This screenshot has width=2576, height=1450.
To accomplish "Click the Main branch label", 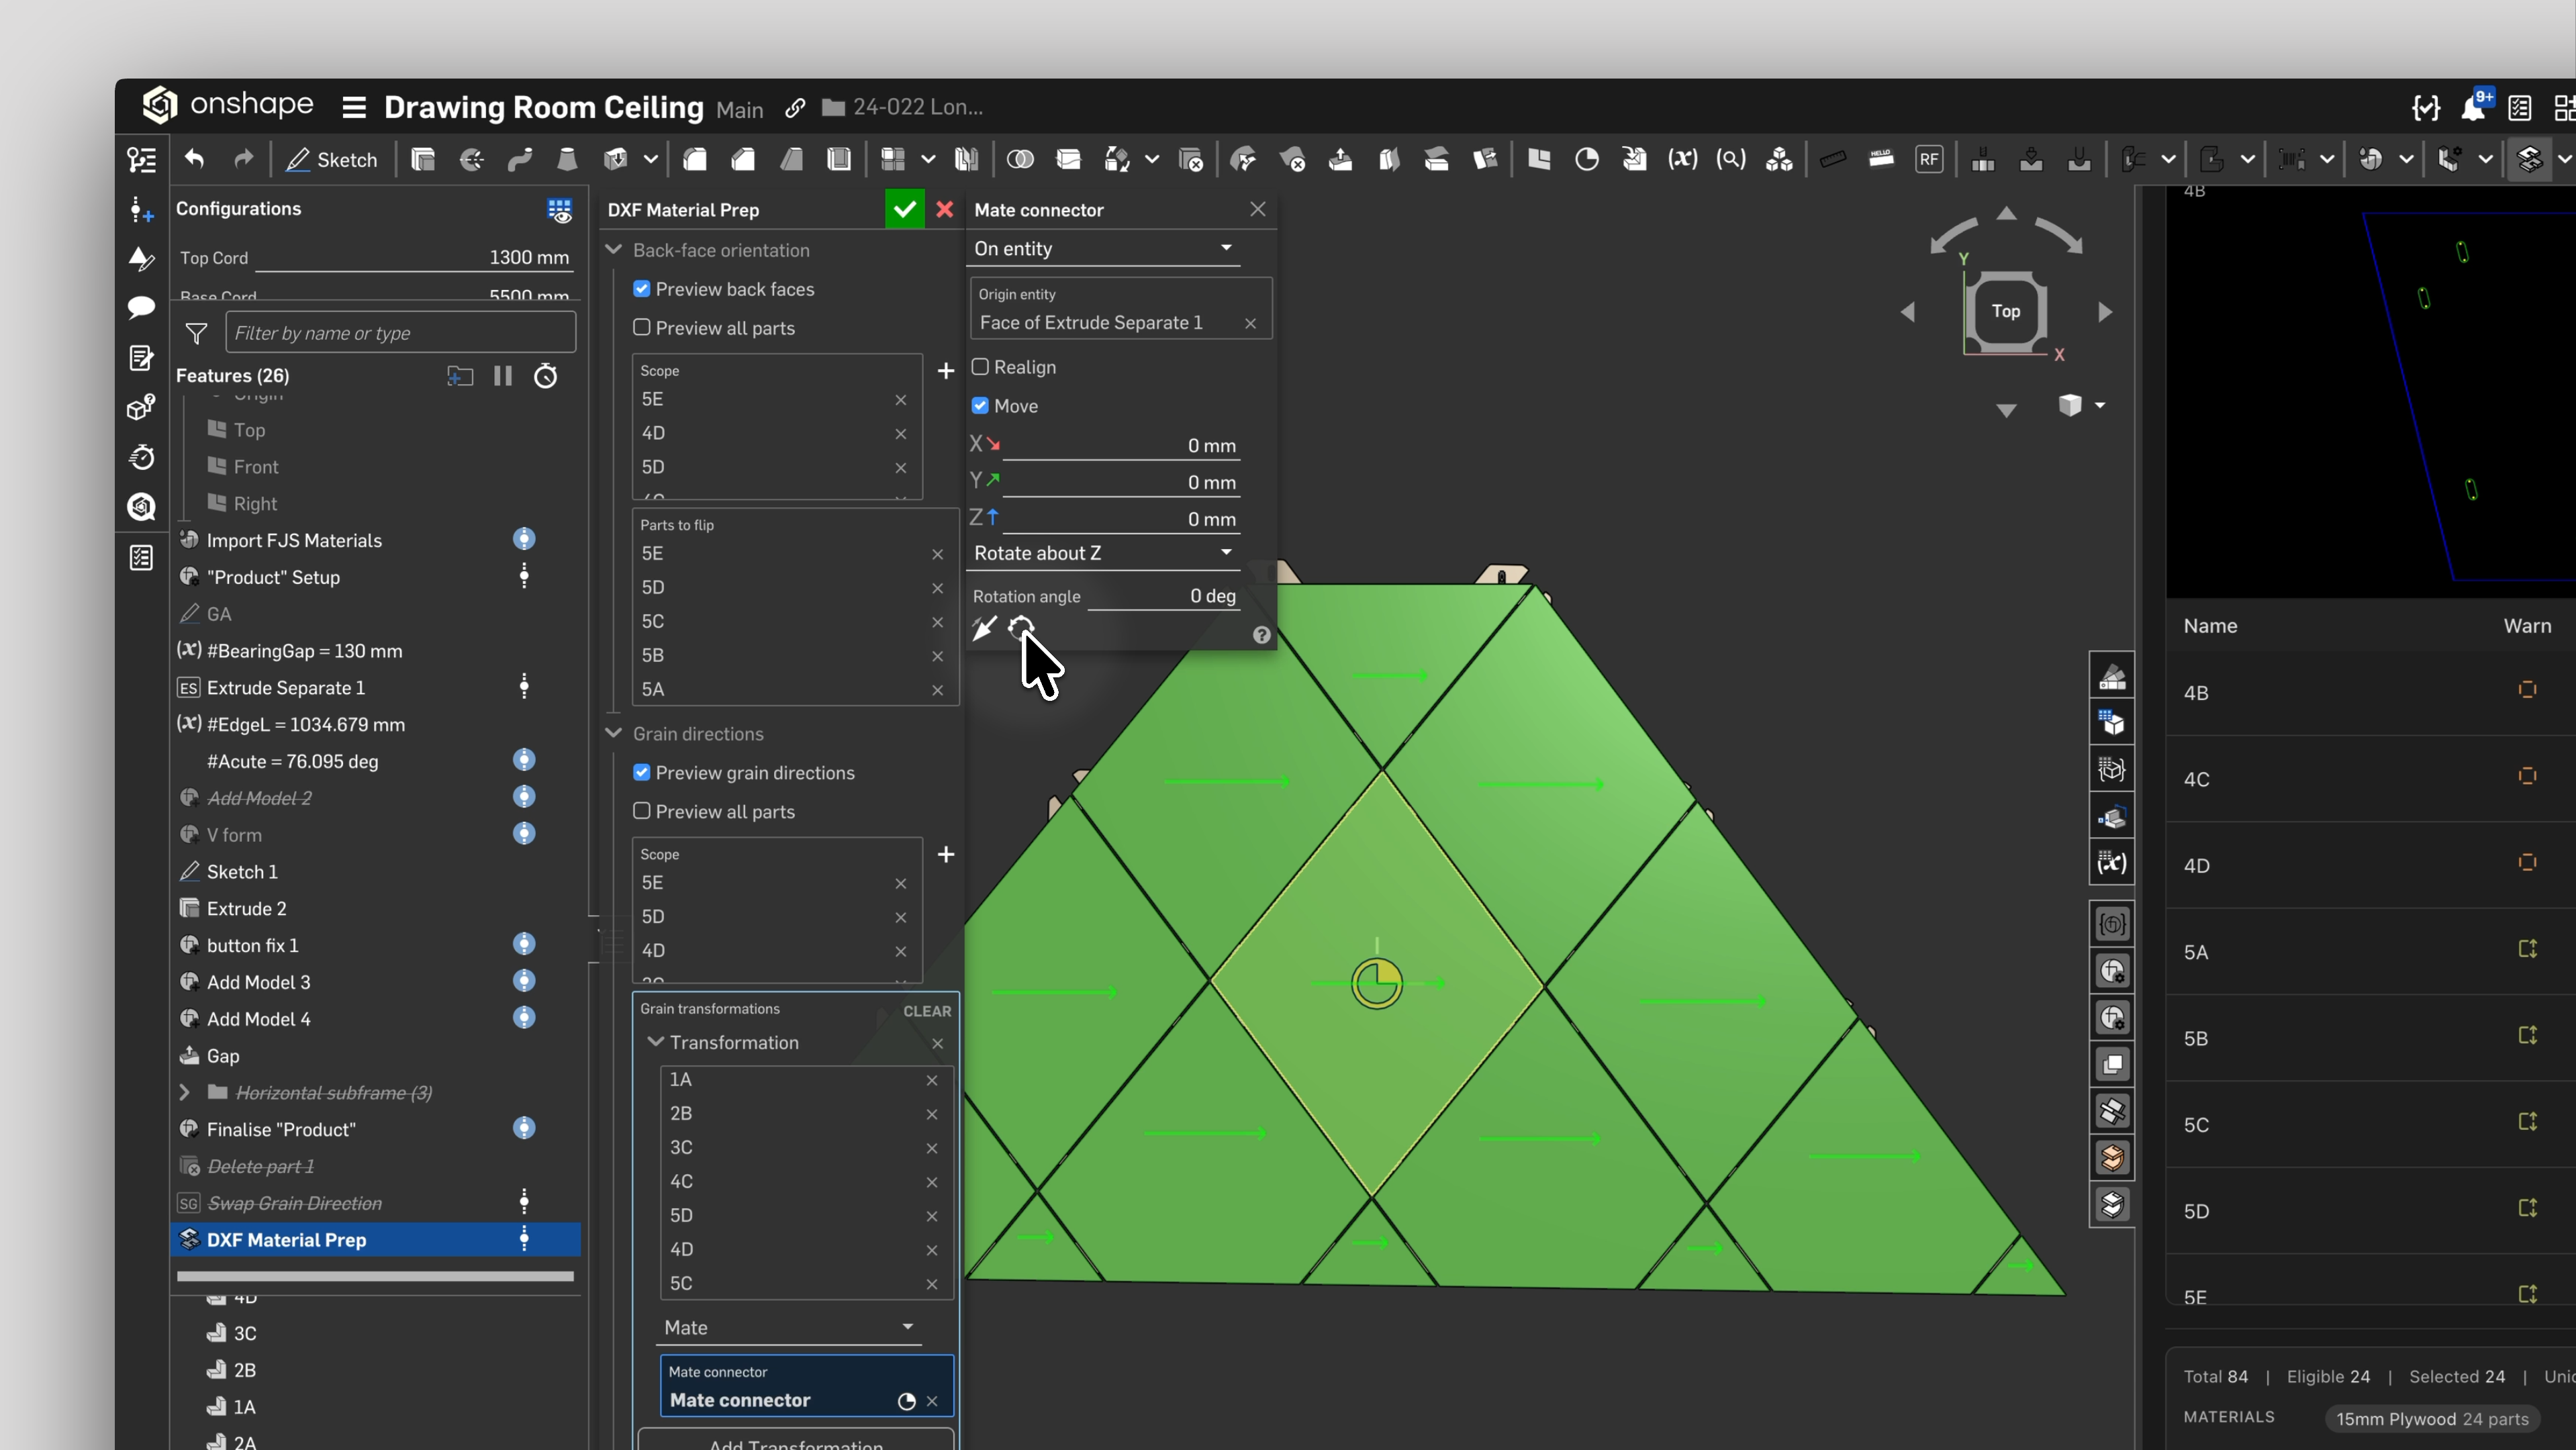I will (x=740, y=109).
